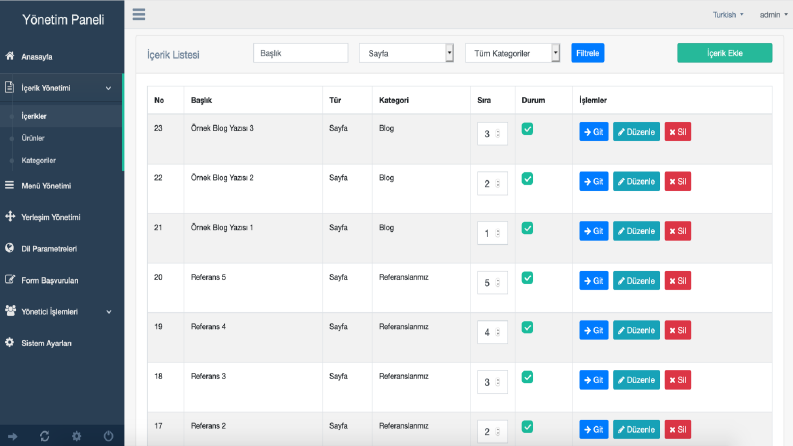793x446 pixels.
Task: Click Sil for Örnek Blog Yazısı 3
Action: (x=678, y=132)
